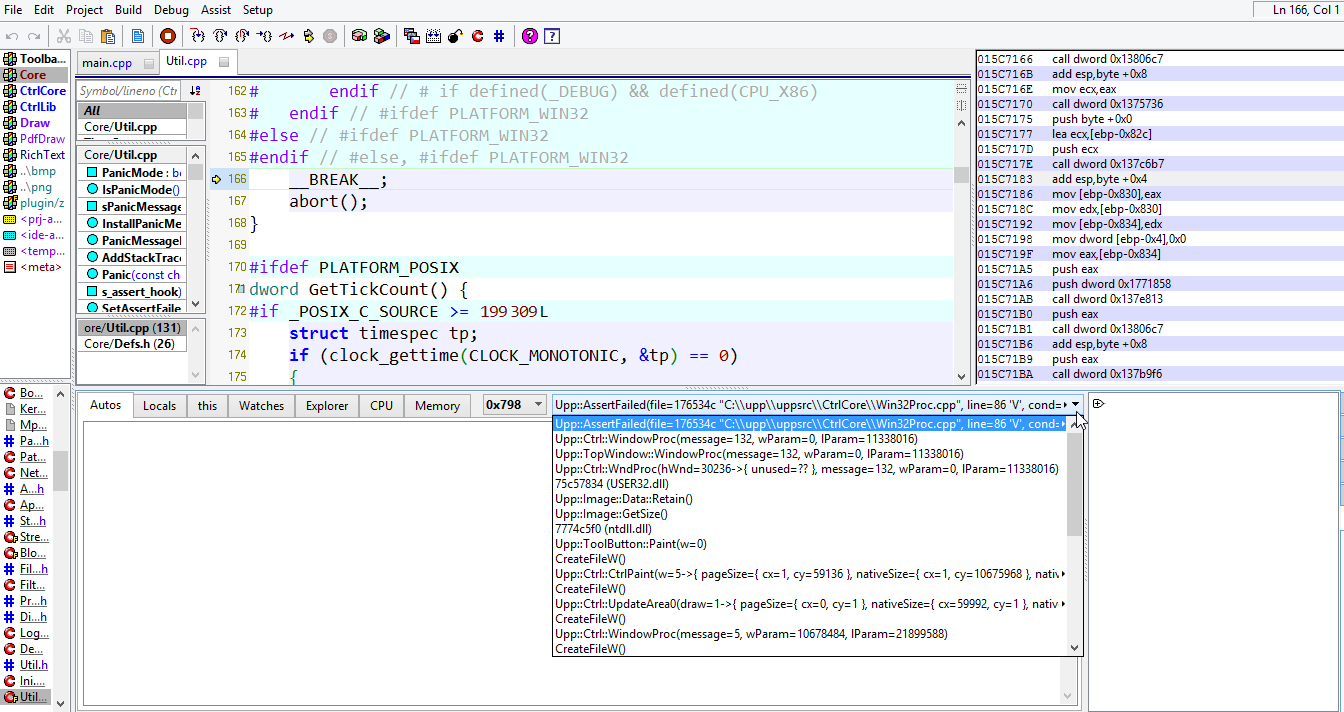Viewport: 1344px width, 712px height.
Task: Toggle symbol sort order A-Z button
Action: 195,91
